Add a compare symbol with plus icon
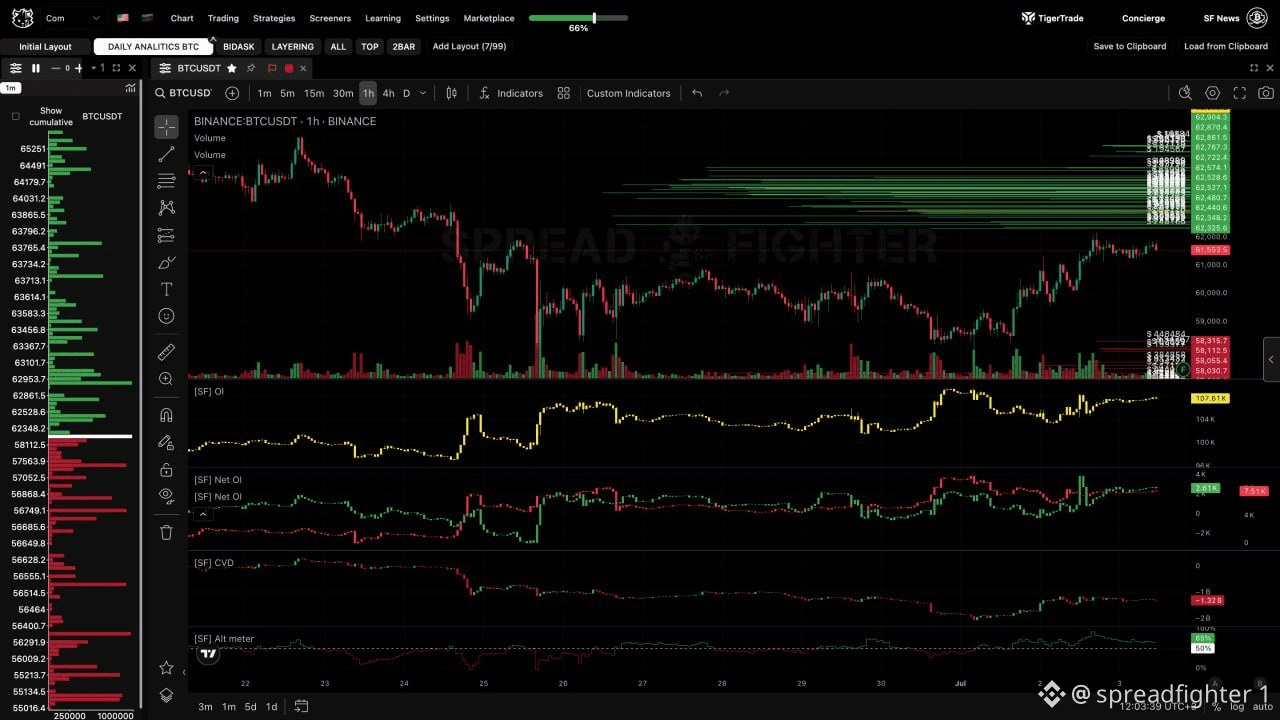 [232, 93]
